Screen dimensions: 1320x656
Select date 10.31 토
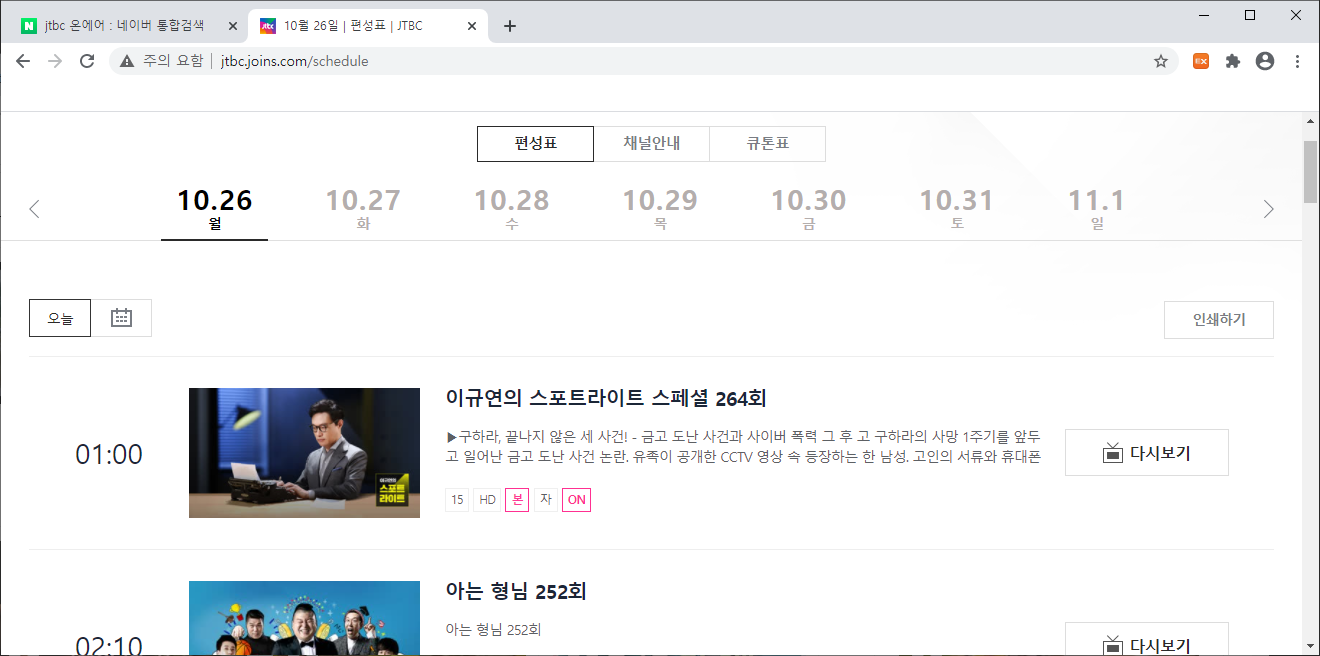point(957,210)
